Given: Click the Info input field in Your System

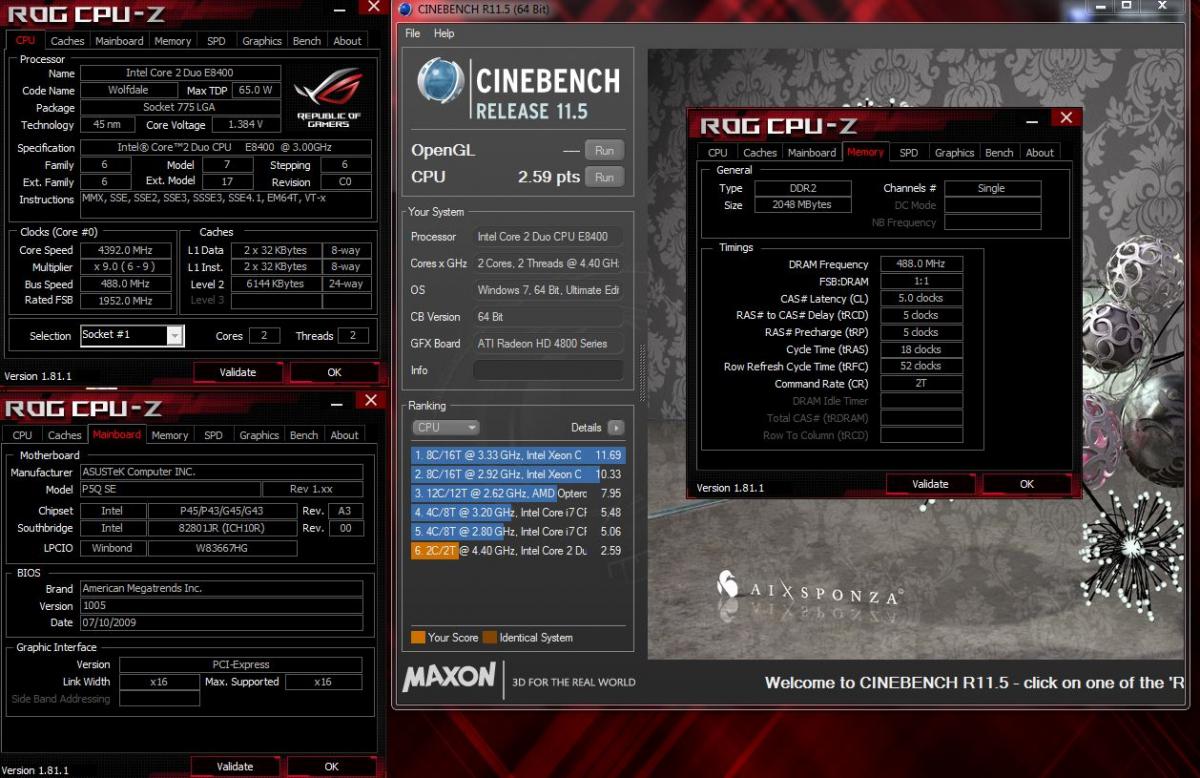Looking at the screenshot, I should (x=548, y=370).
